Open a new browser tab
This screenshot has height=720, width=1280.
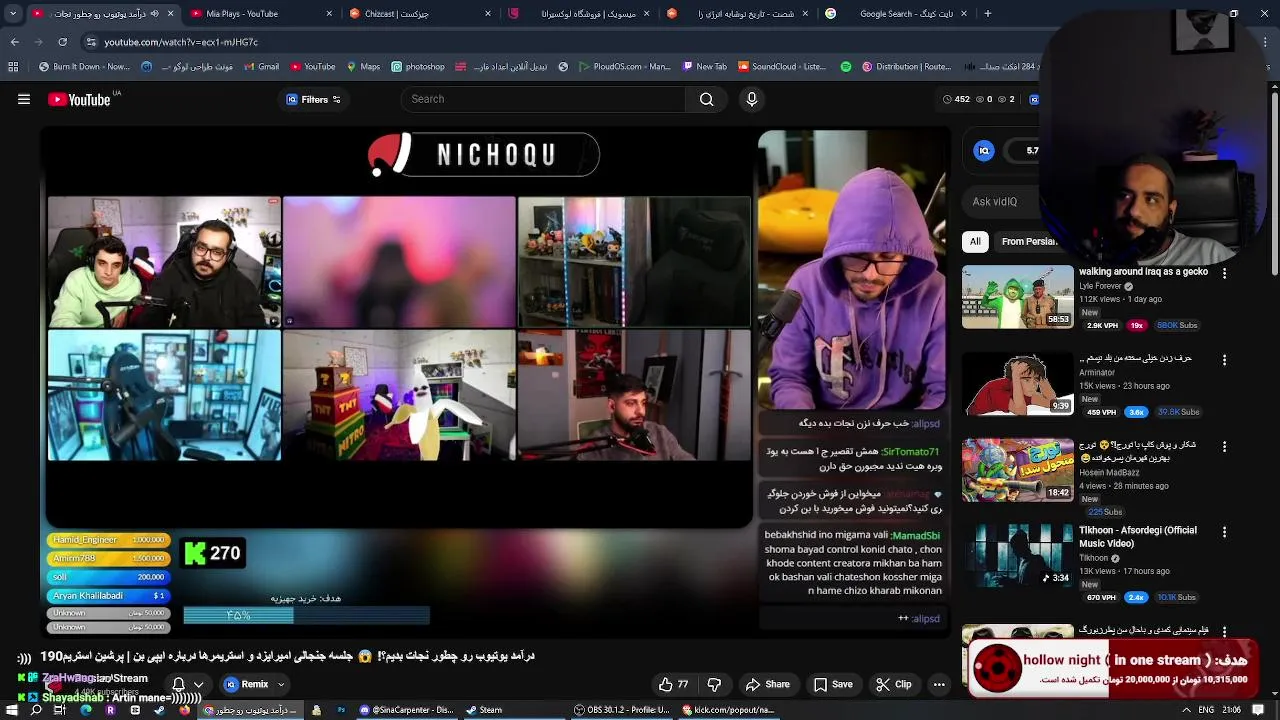click(x=988, y=14)
